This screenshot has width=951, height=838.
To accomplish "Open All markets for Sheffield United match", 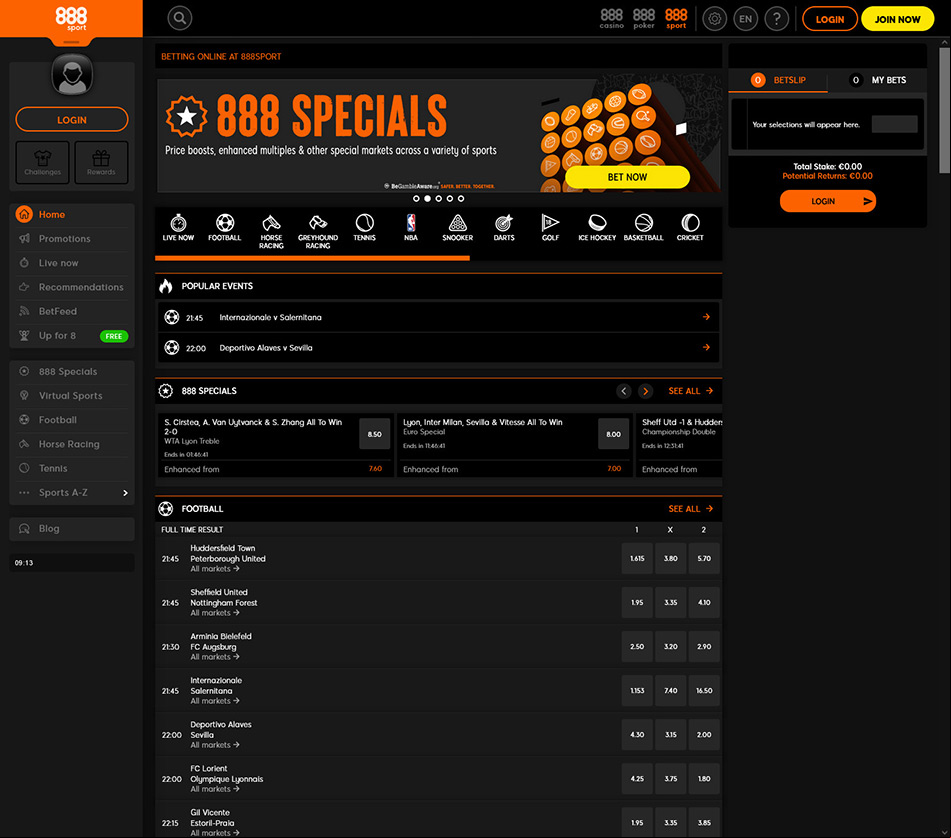I will tap(215, 613).
